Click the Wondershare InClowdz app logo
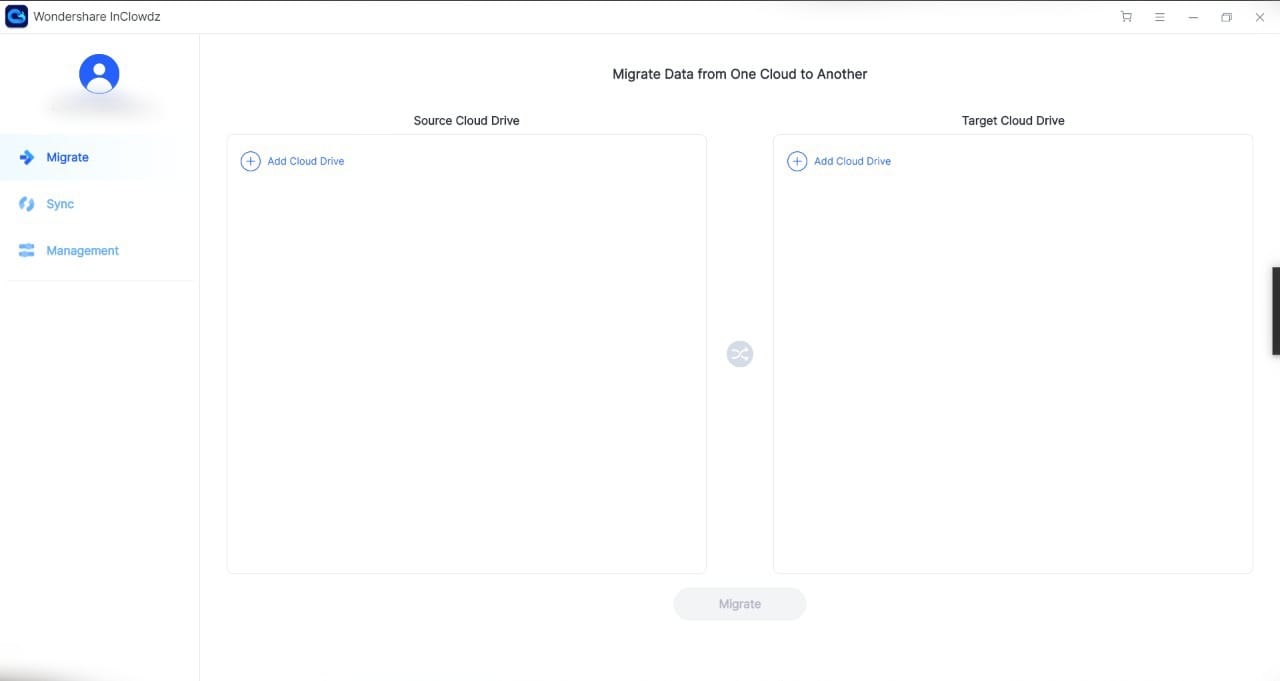1280x681 pixels. coord(16,17)
